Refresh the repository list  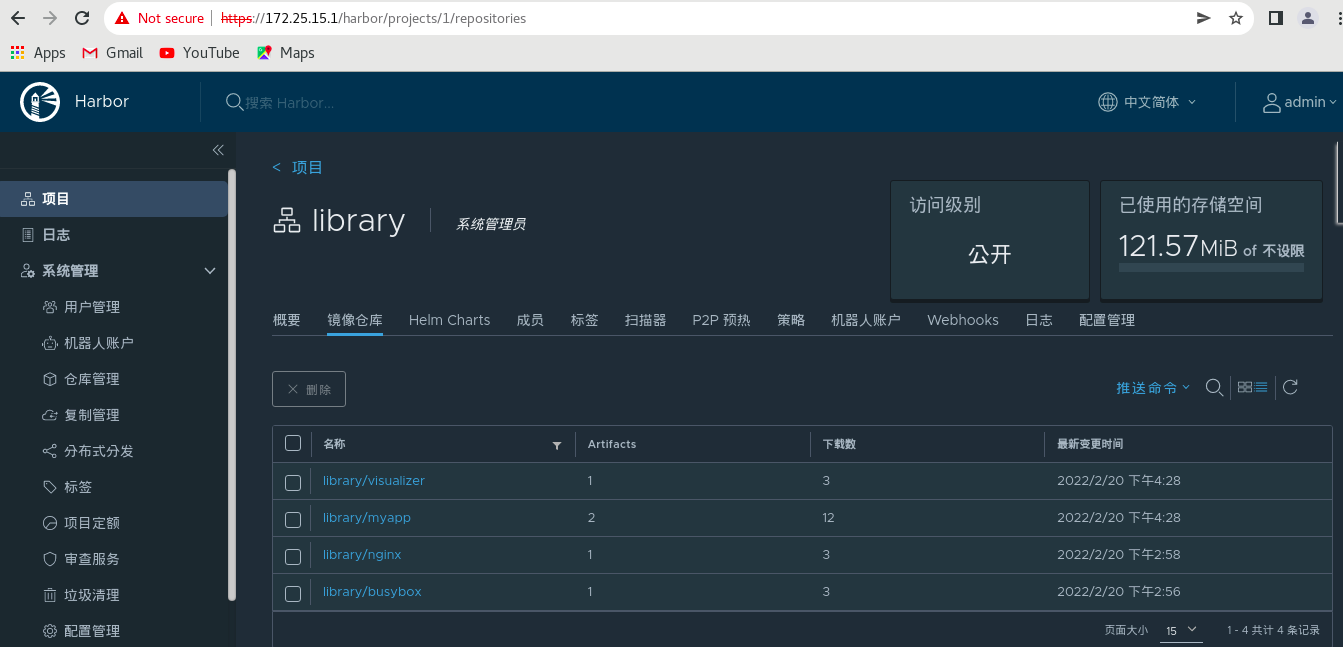point(1290,387)
